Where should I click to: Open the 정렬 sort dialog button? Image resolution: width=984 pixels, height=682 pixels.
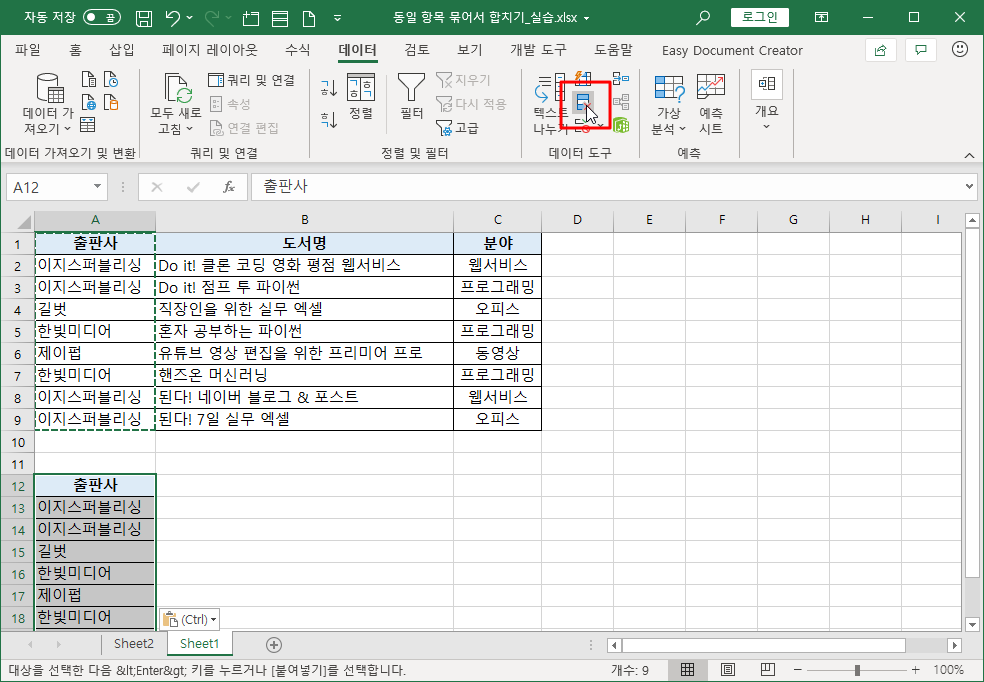(361, 97)
